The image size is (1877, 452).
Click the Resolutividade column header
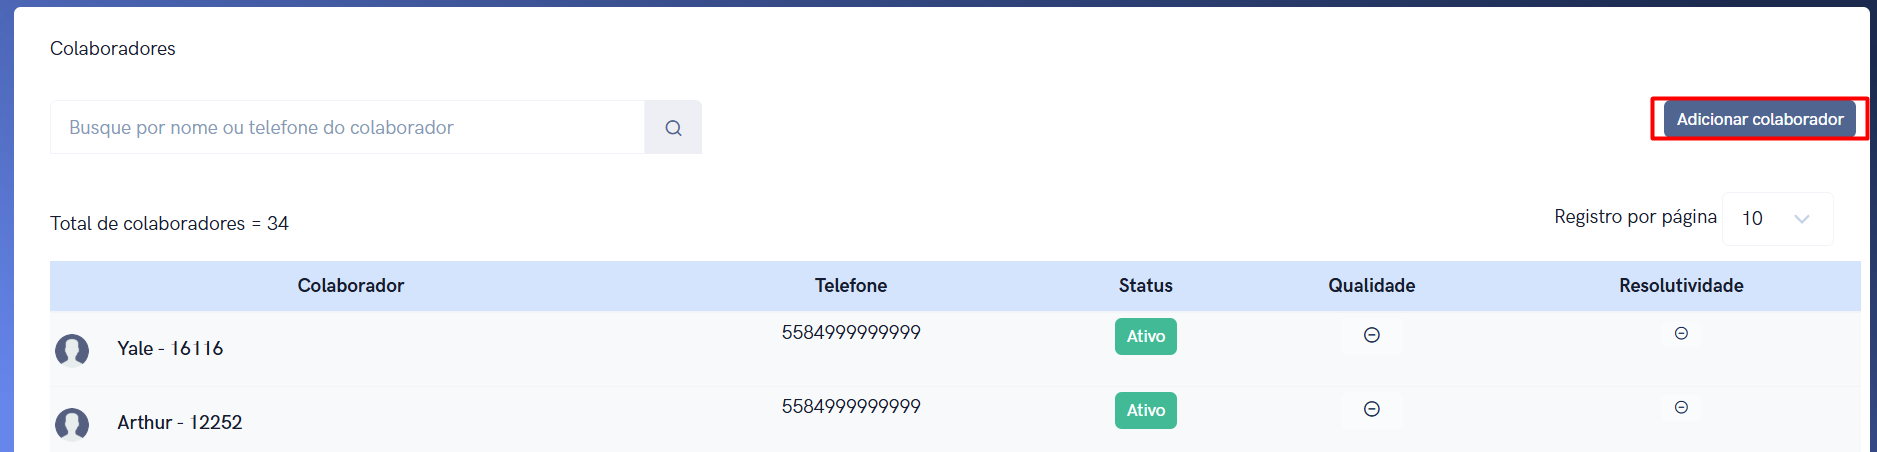pyautogui.click(x=1681, y=285)
